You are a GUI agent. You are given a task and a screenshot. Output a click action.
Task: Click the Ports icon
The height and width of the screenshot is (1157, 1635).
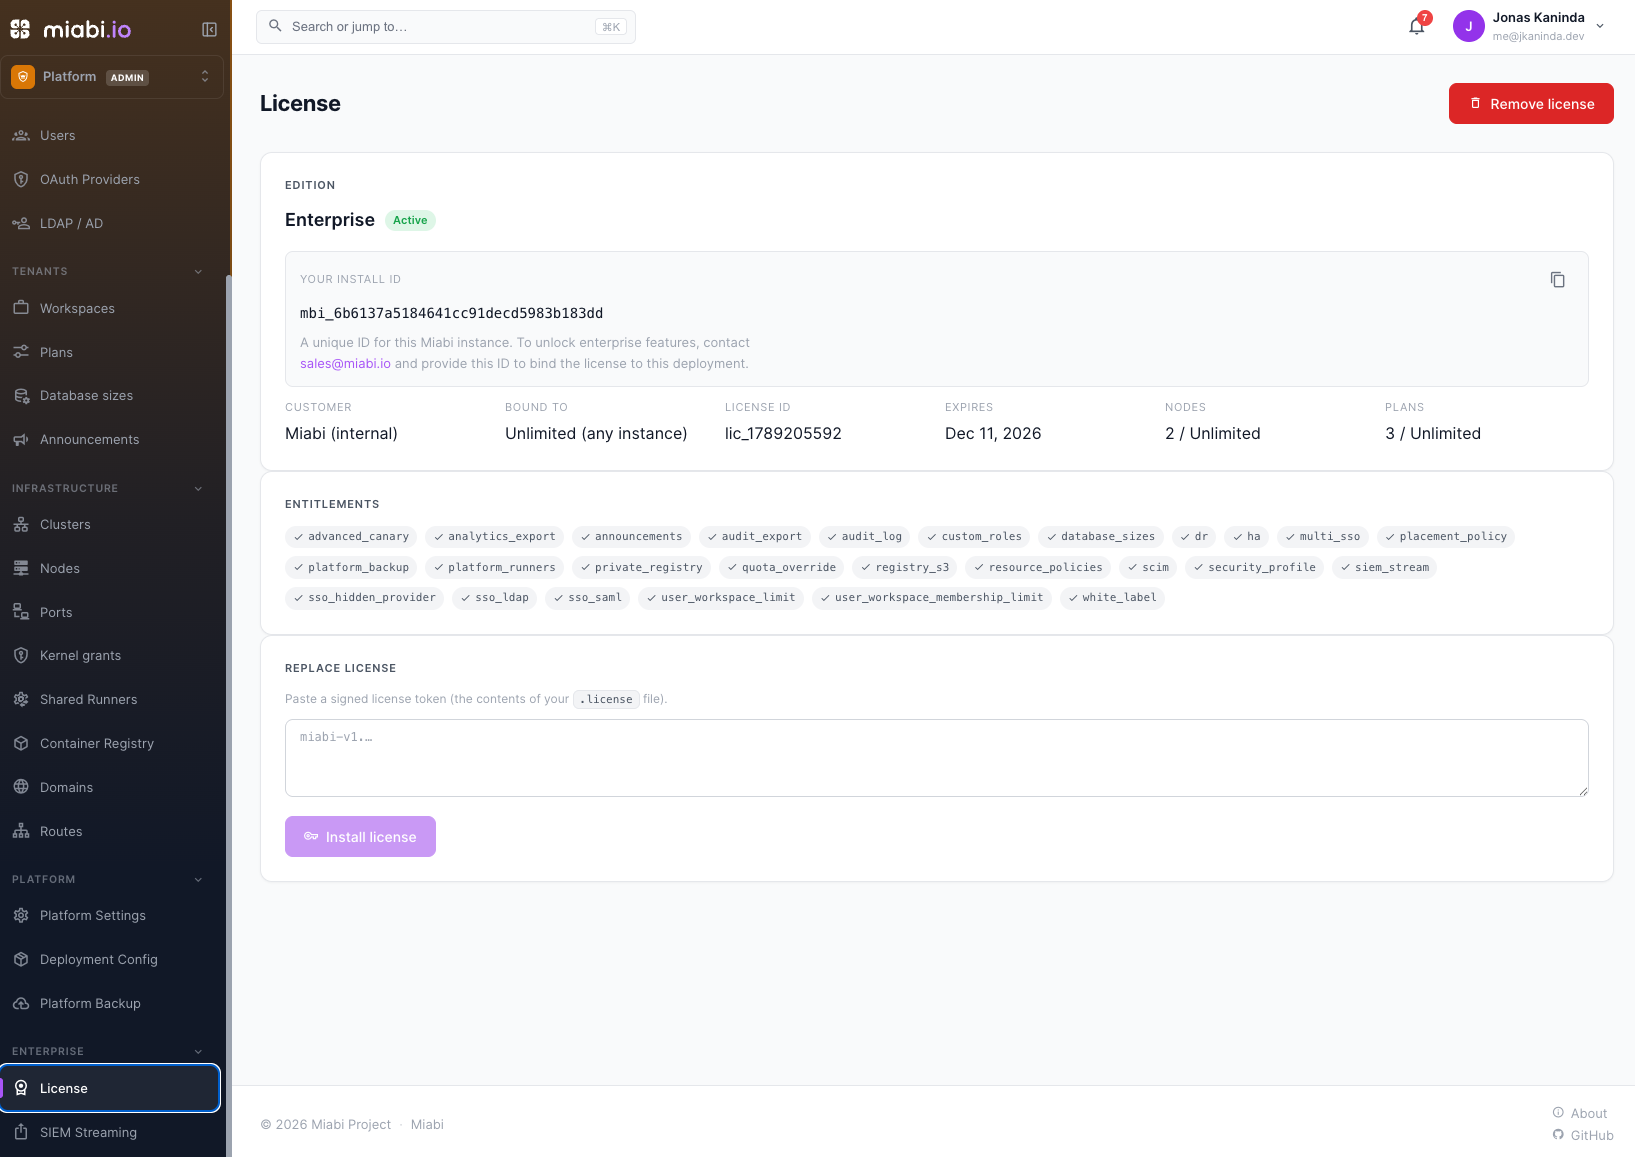click(21, 612)
